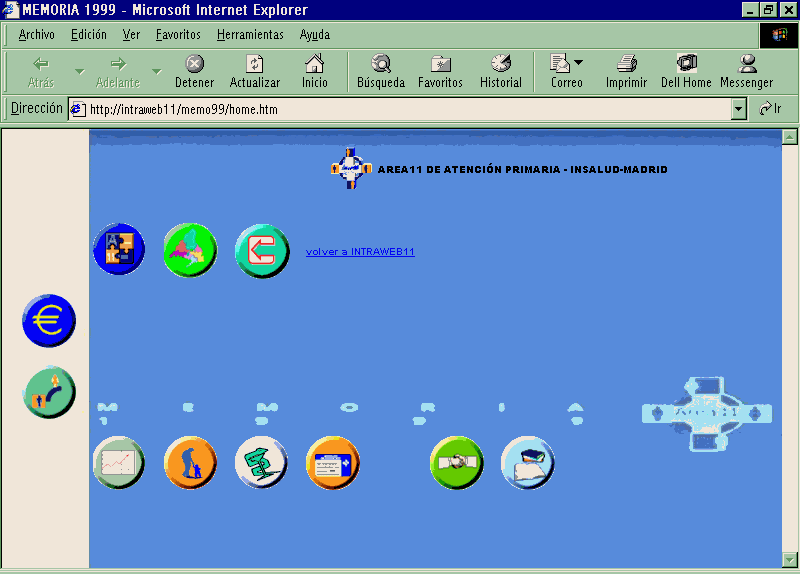Click the health card orange icon
Image resolution: width=800 pixels, height=574 pixels.
click(332, 463)
